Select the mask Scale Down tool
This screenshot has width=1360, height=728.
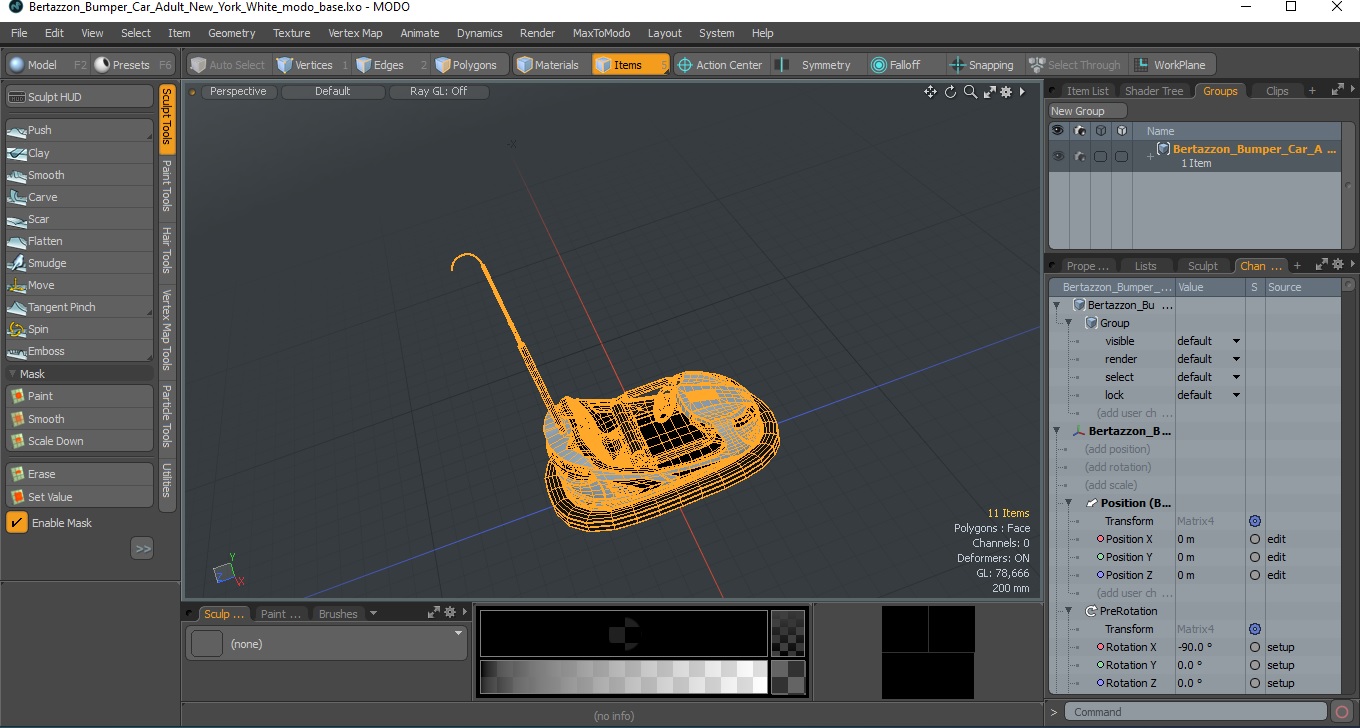pyautogui.click(x=80, y=441)
